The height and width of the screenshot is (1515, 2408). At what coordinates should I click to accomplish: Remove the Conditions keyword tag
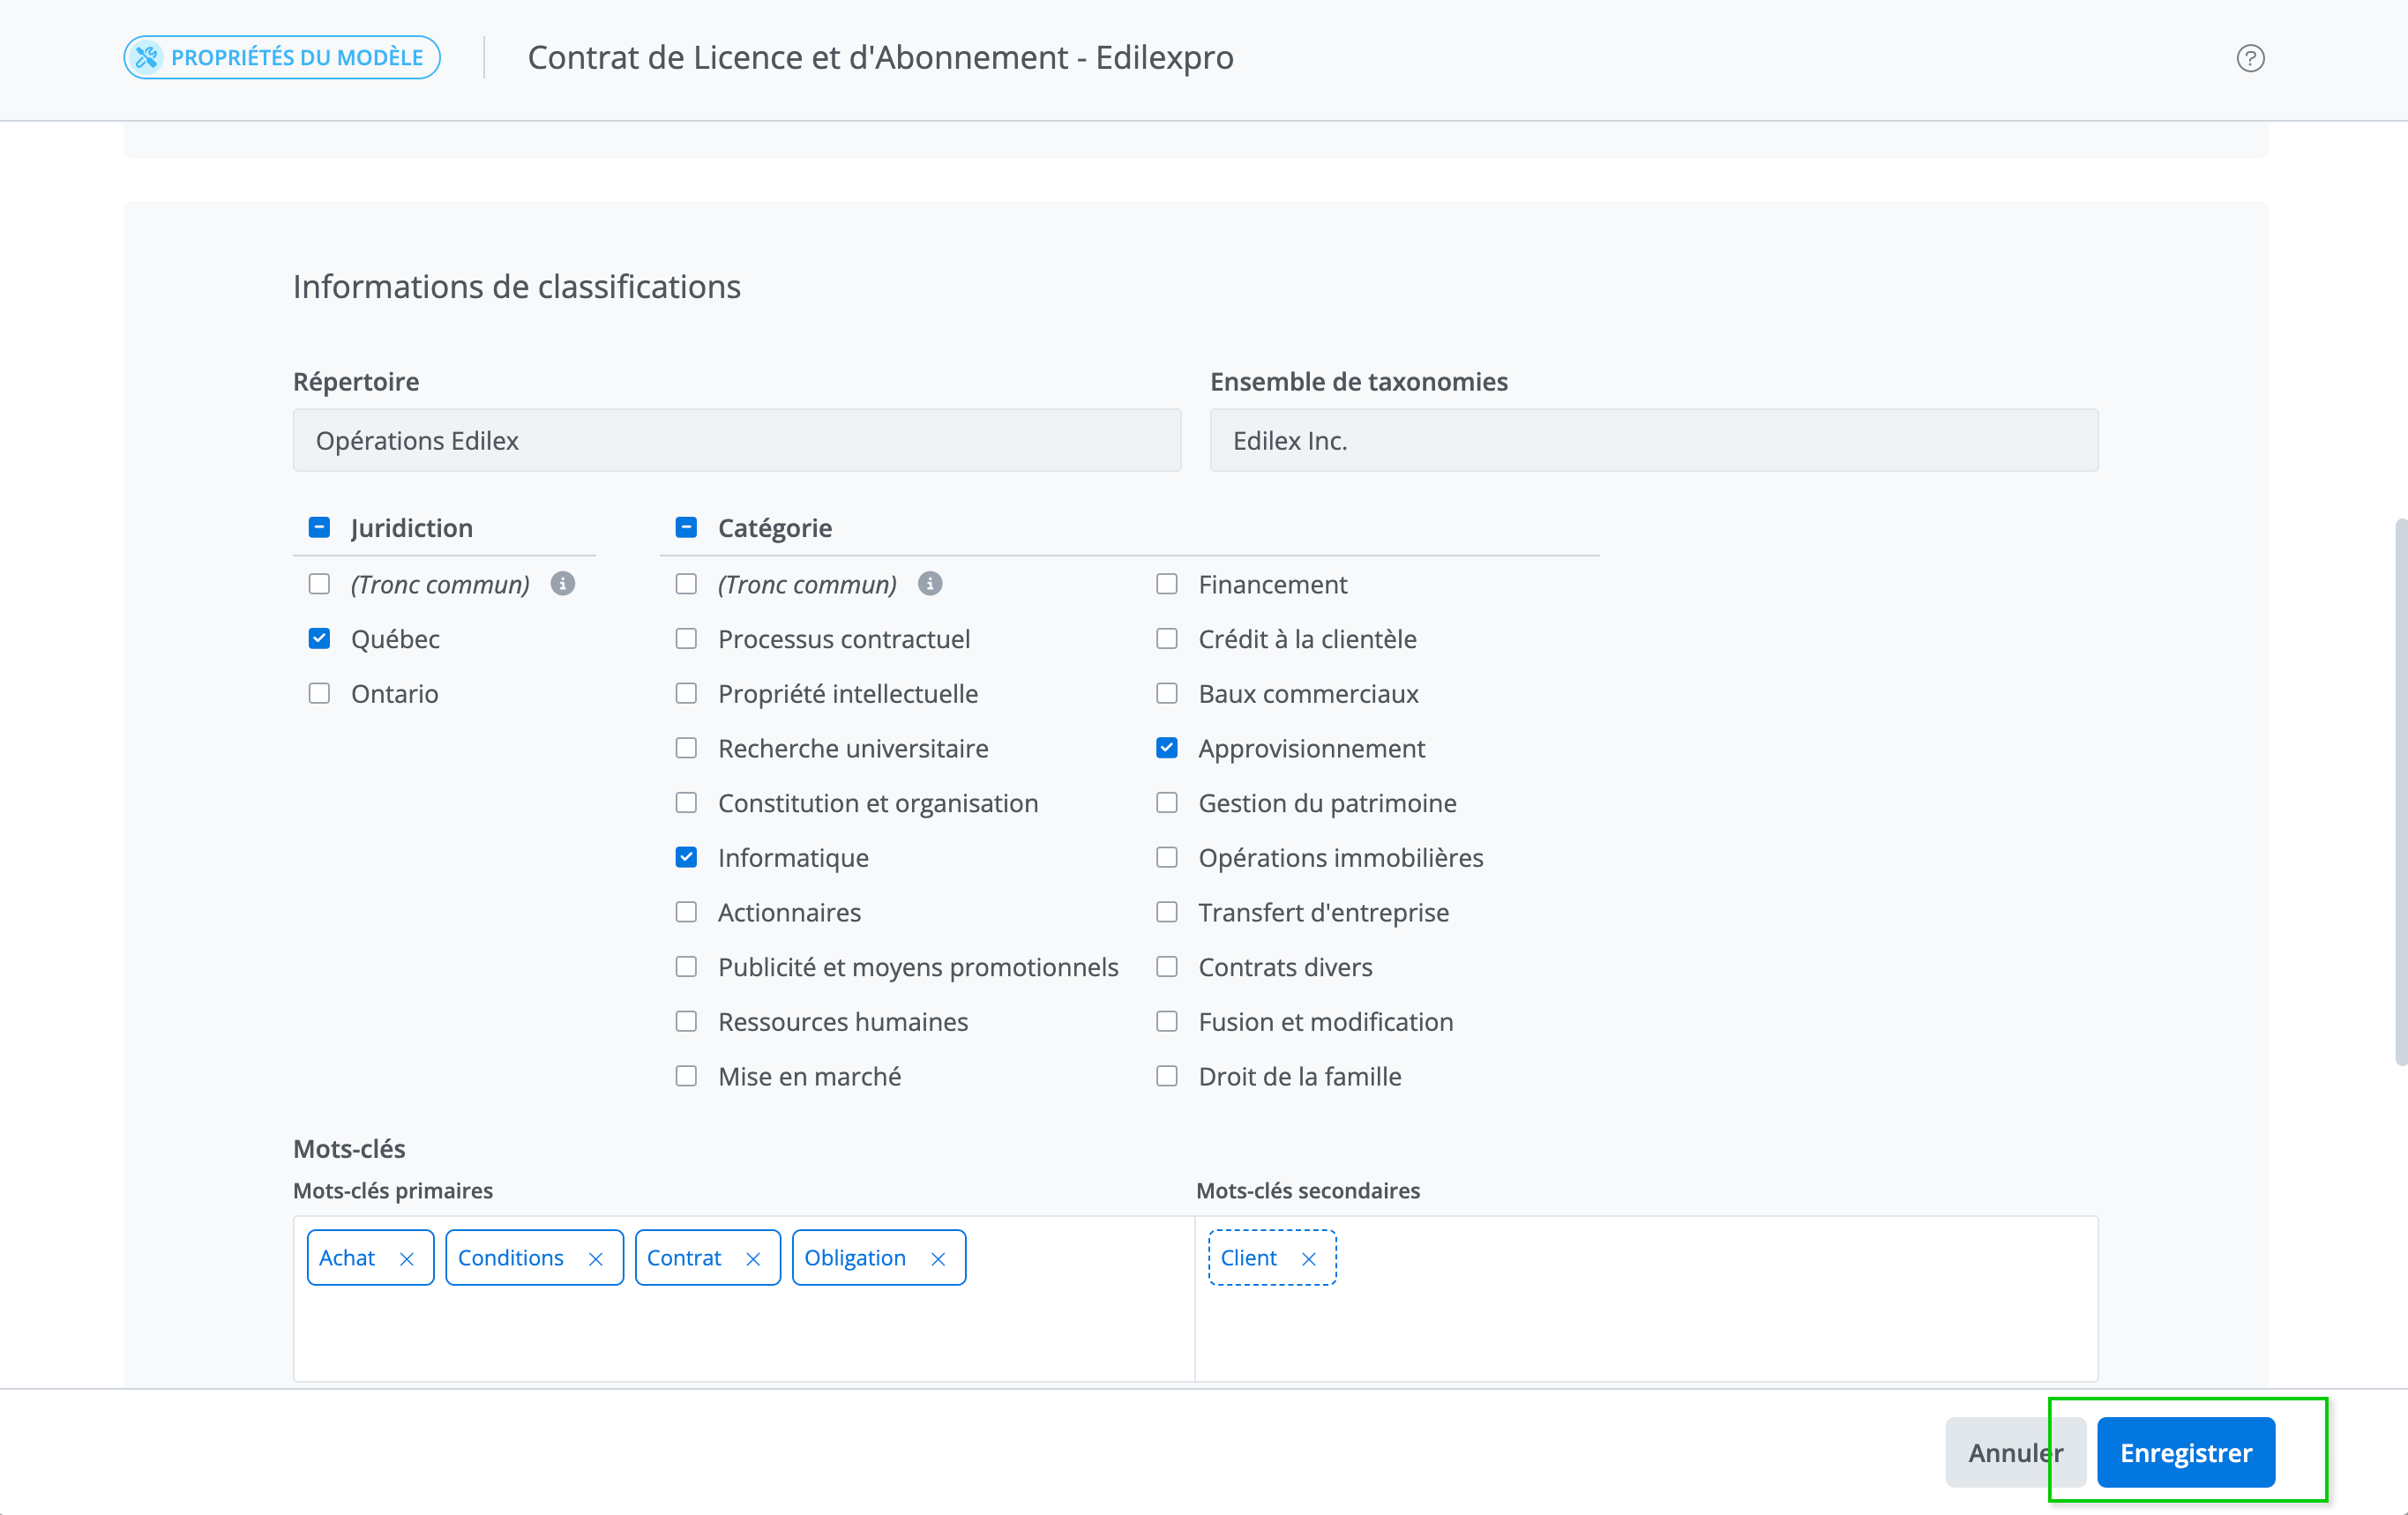pos(596,1259)
